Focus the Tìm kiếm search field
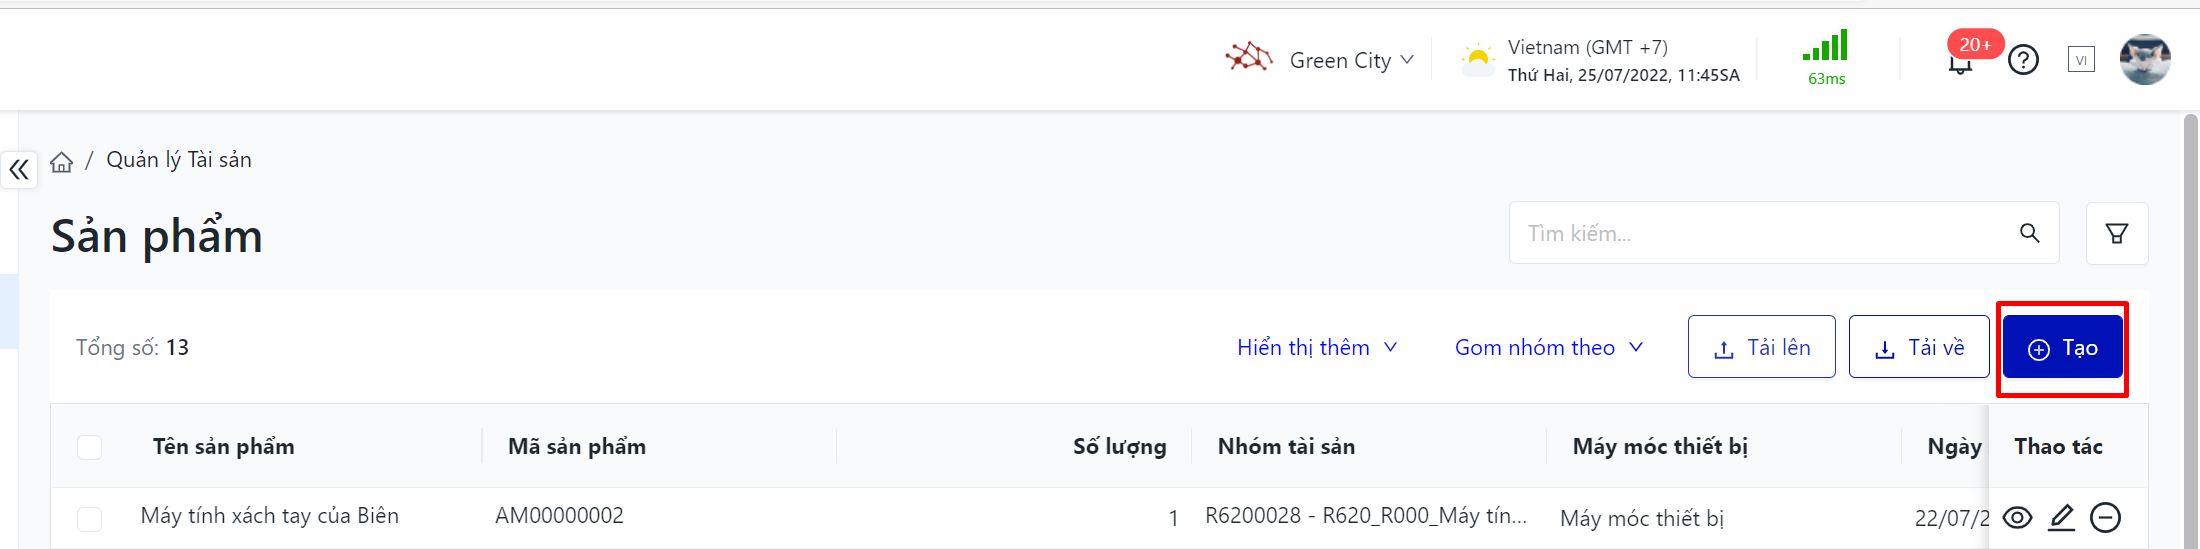This screenshot has height=549, width=2200. pos(1760,233)
